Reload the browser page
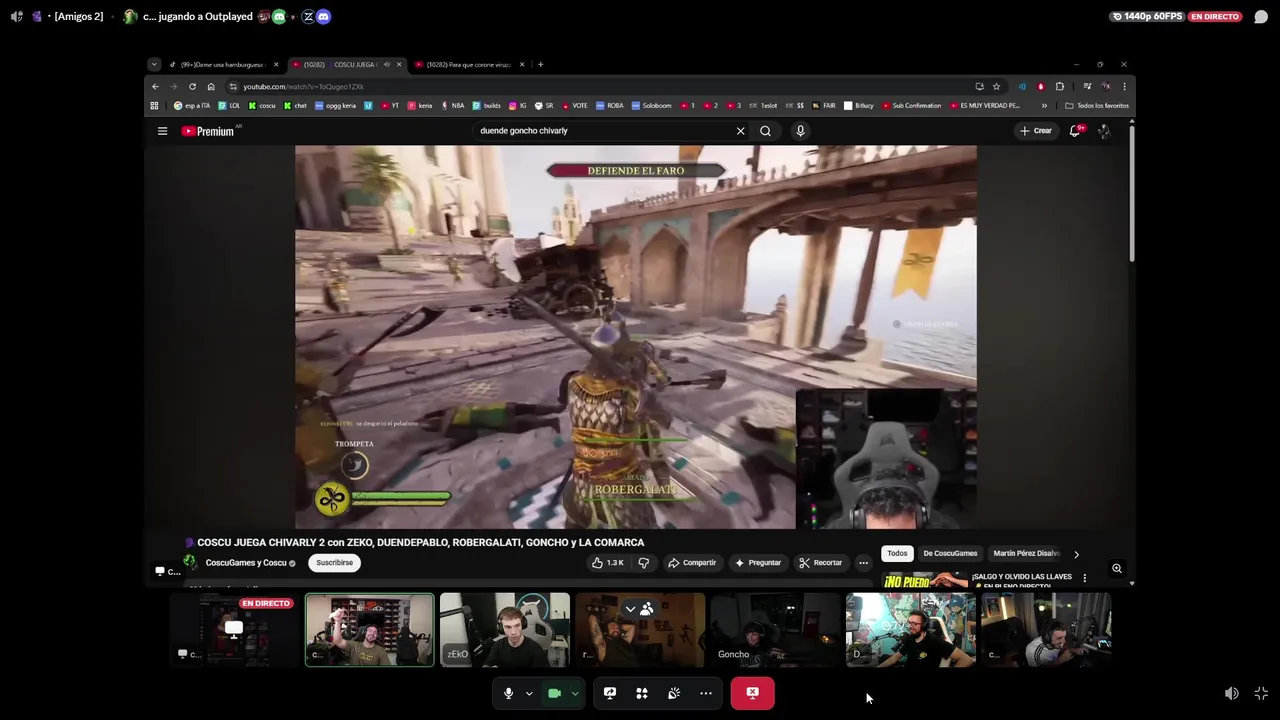Image resolution: width=1280 pixels, height=720 pixels. [x=192, y=87]
